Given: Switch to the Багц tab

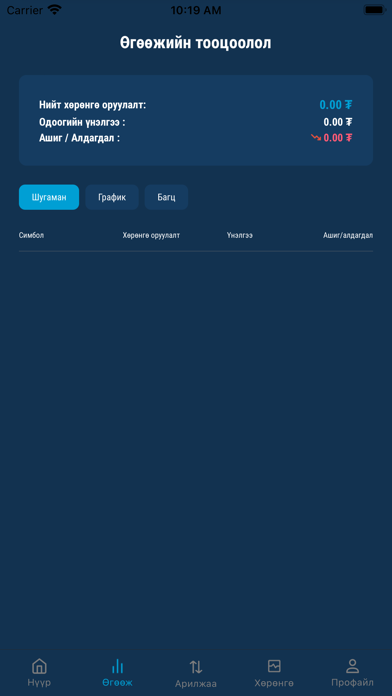Looking at the screenshot, I should [166, 197].
